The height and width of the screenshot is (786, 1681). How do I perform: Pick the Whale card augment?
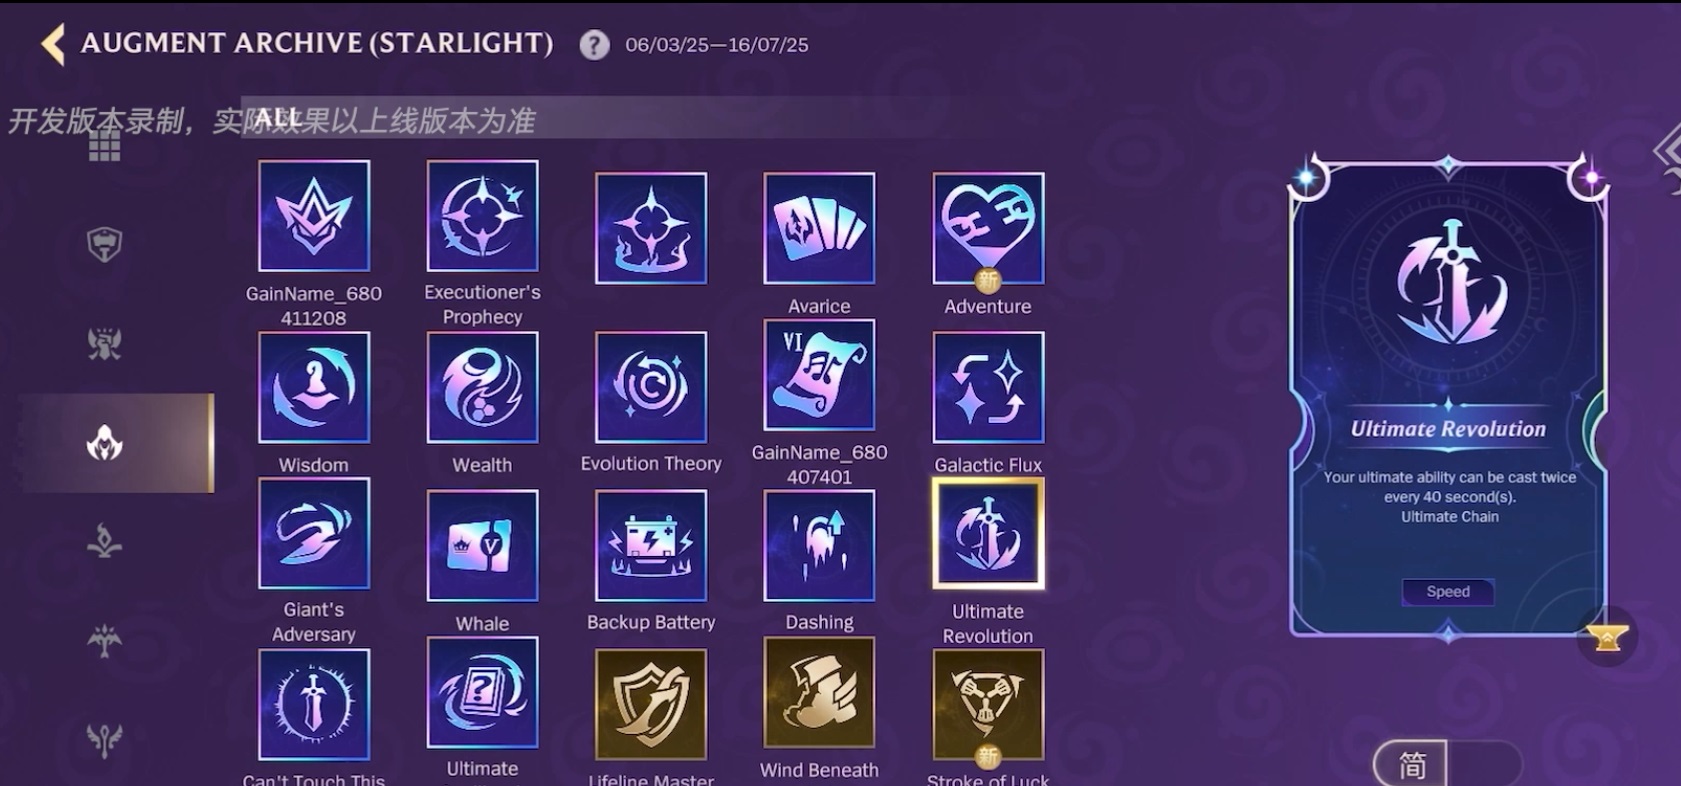(x=482, y=545)
